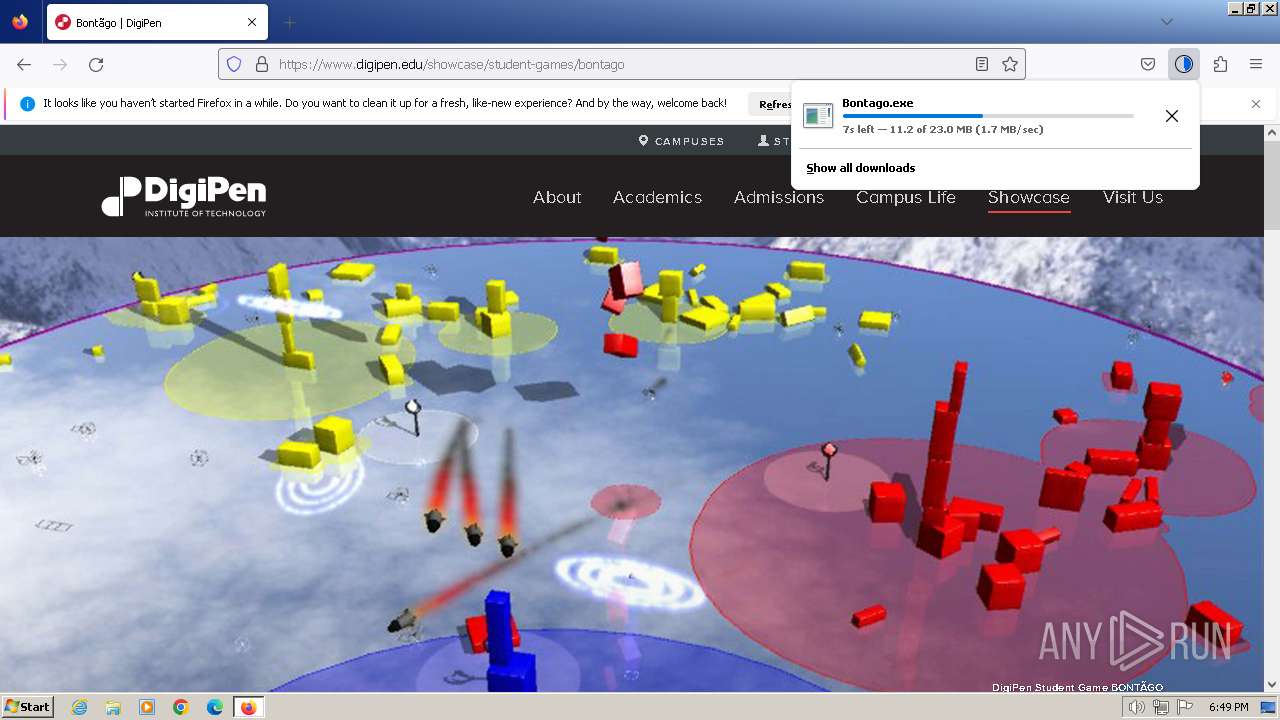
Task: Go back using the browser back arrow
Action: click(24, 64)
